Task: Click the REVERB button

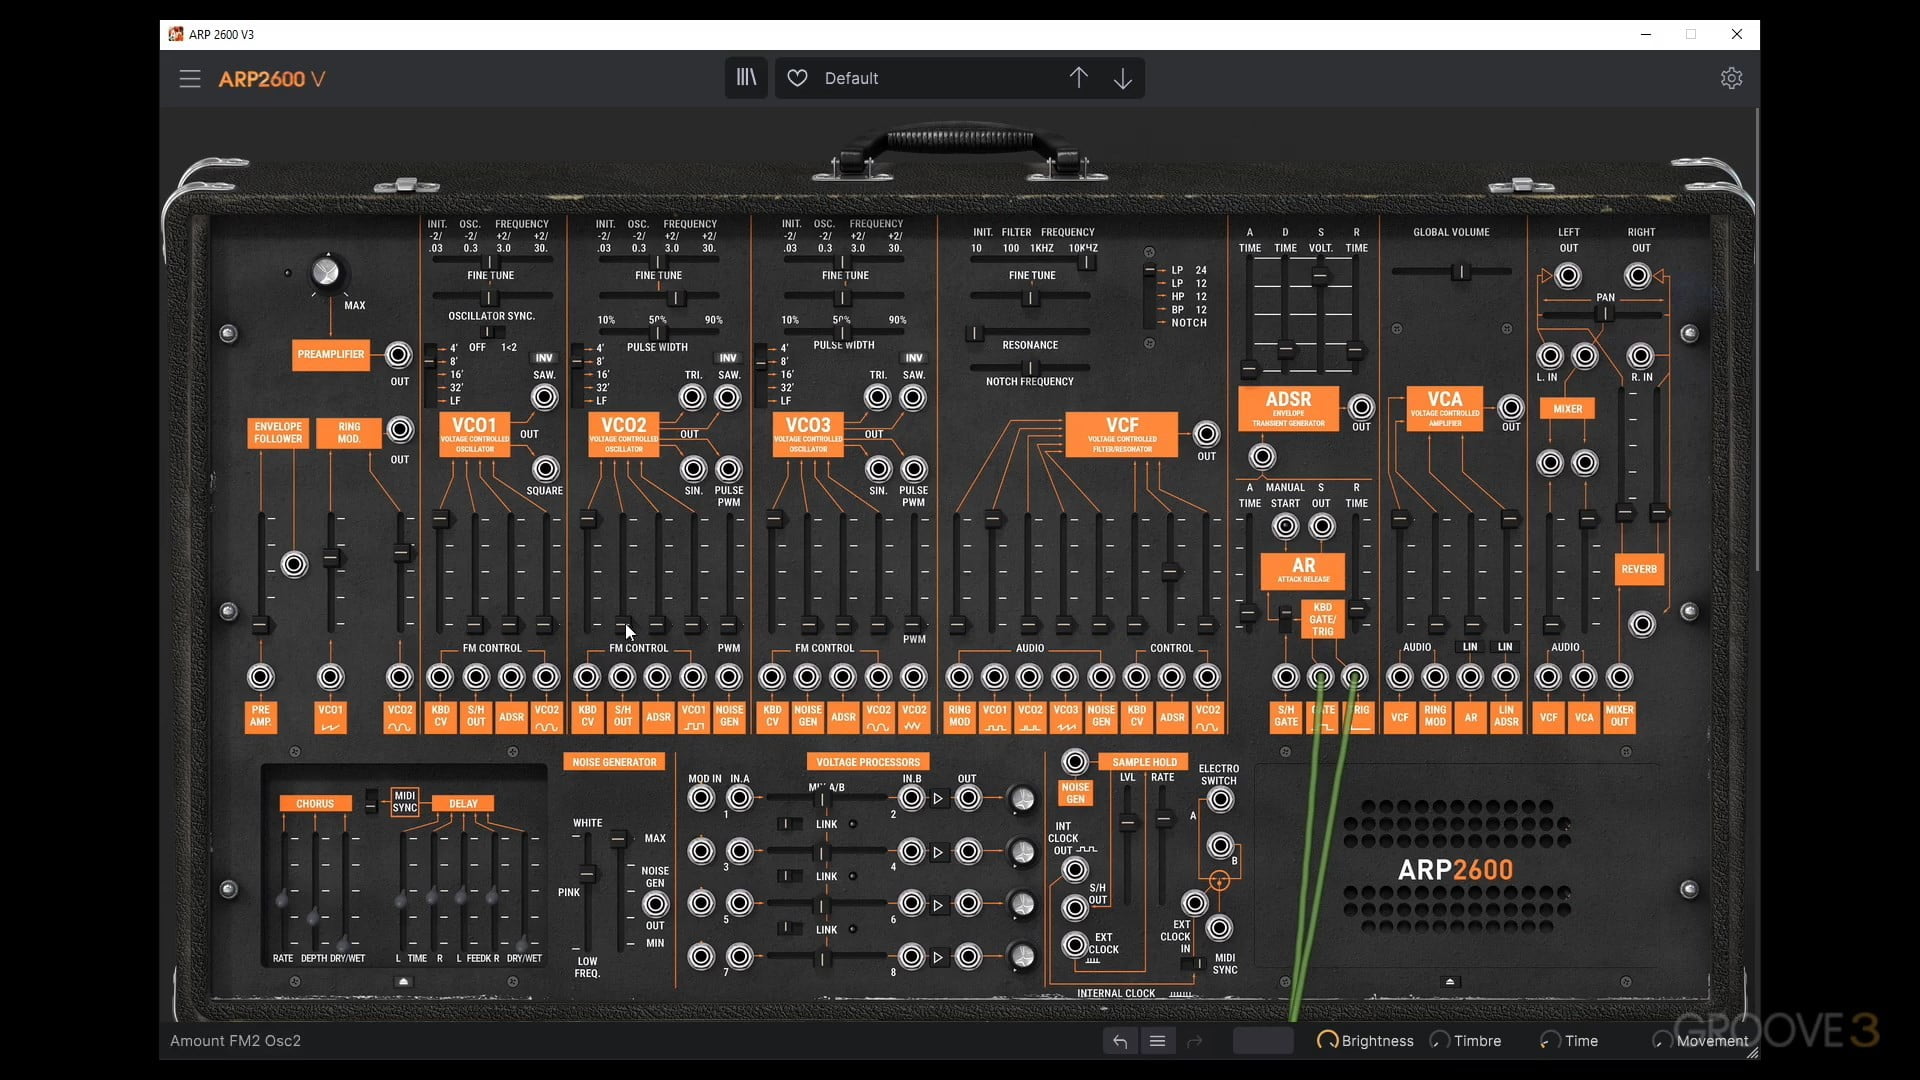Action: coord(1639,569)
